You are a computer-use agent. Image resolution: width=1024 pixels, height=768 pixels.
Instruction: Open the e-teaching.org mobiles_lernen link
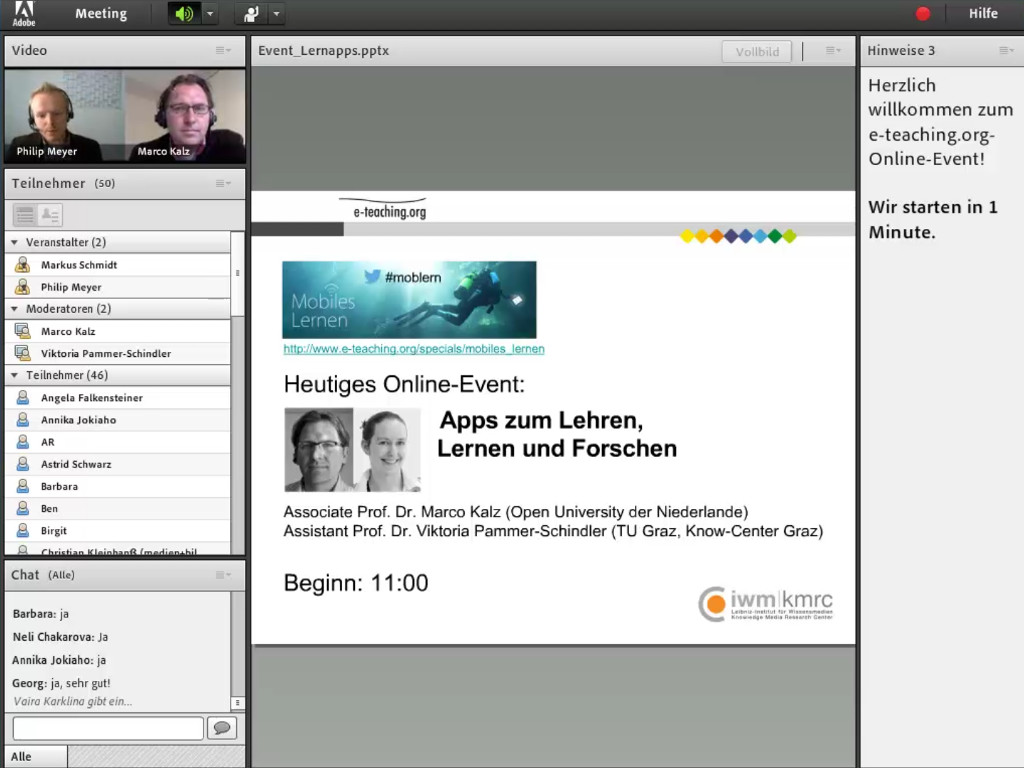(x=413, y=349)
